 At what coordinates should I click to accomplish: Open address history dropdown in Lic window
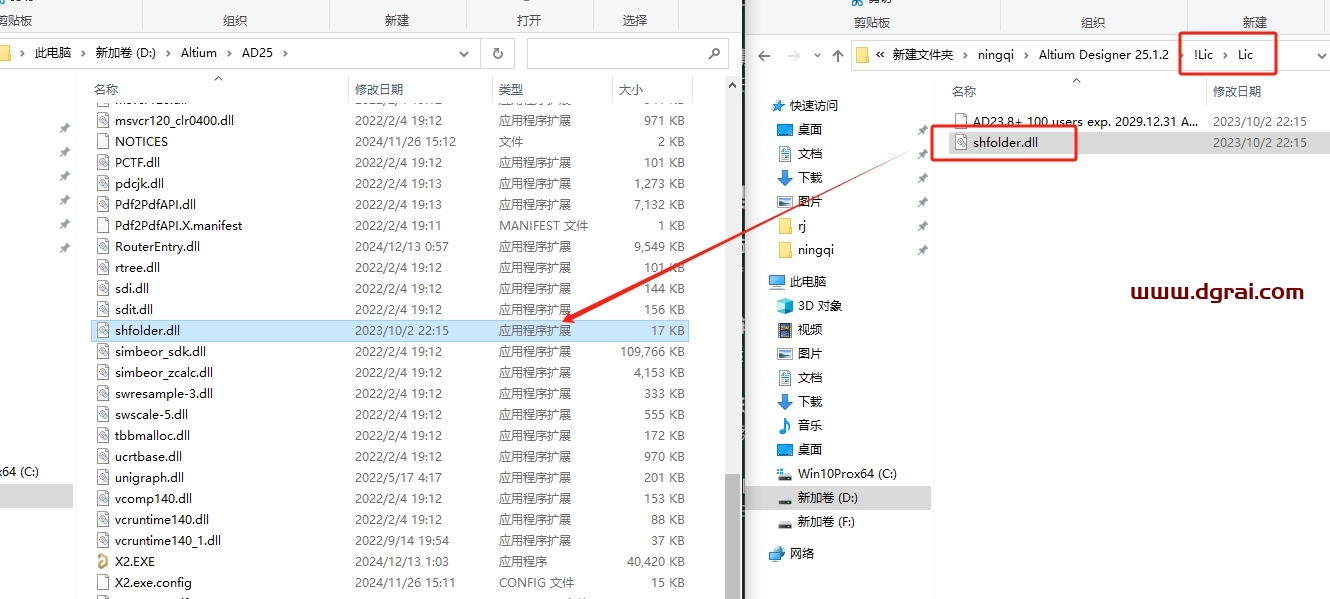[1321, 55]
